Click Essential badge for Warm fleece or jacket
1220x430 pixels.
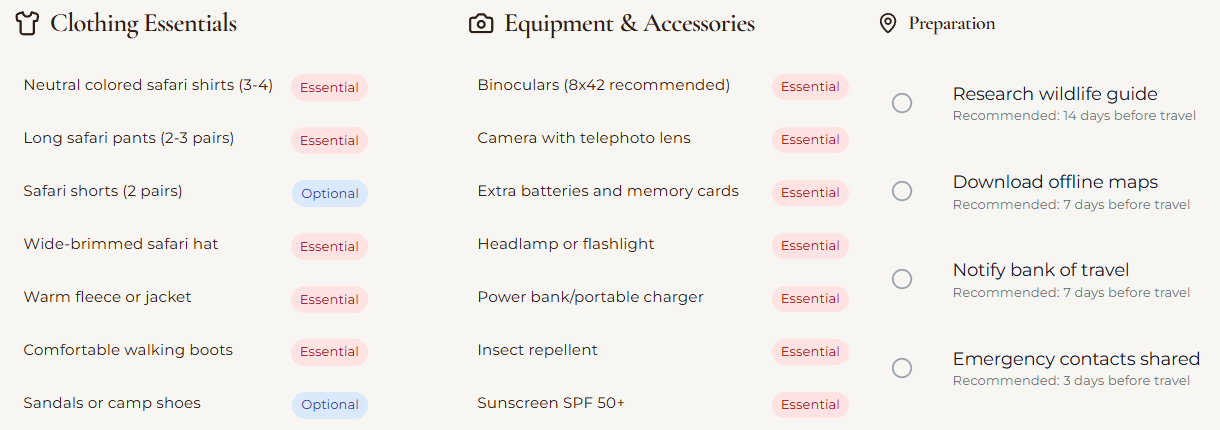coord(329,299)
